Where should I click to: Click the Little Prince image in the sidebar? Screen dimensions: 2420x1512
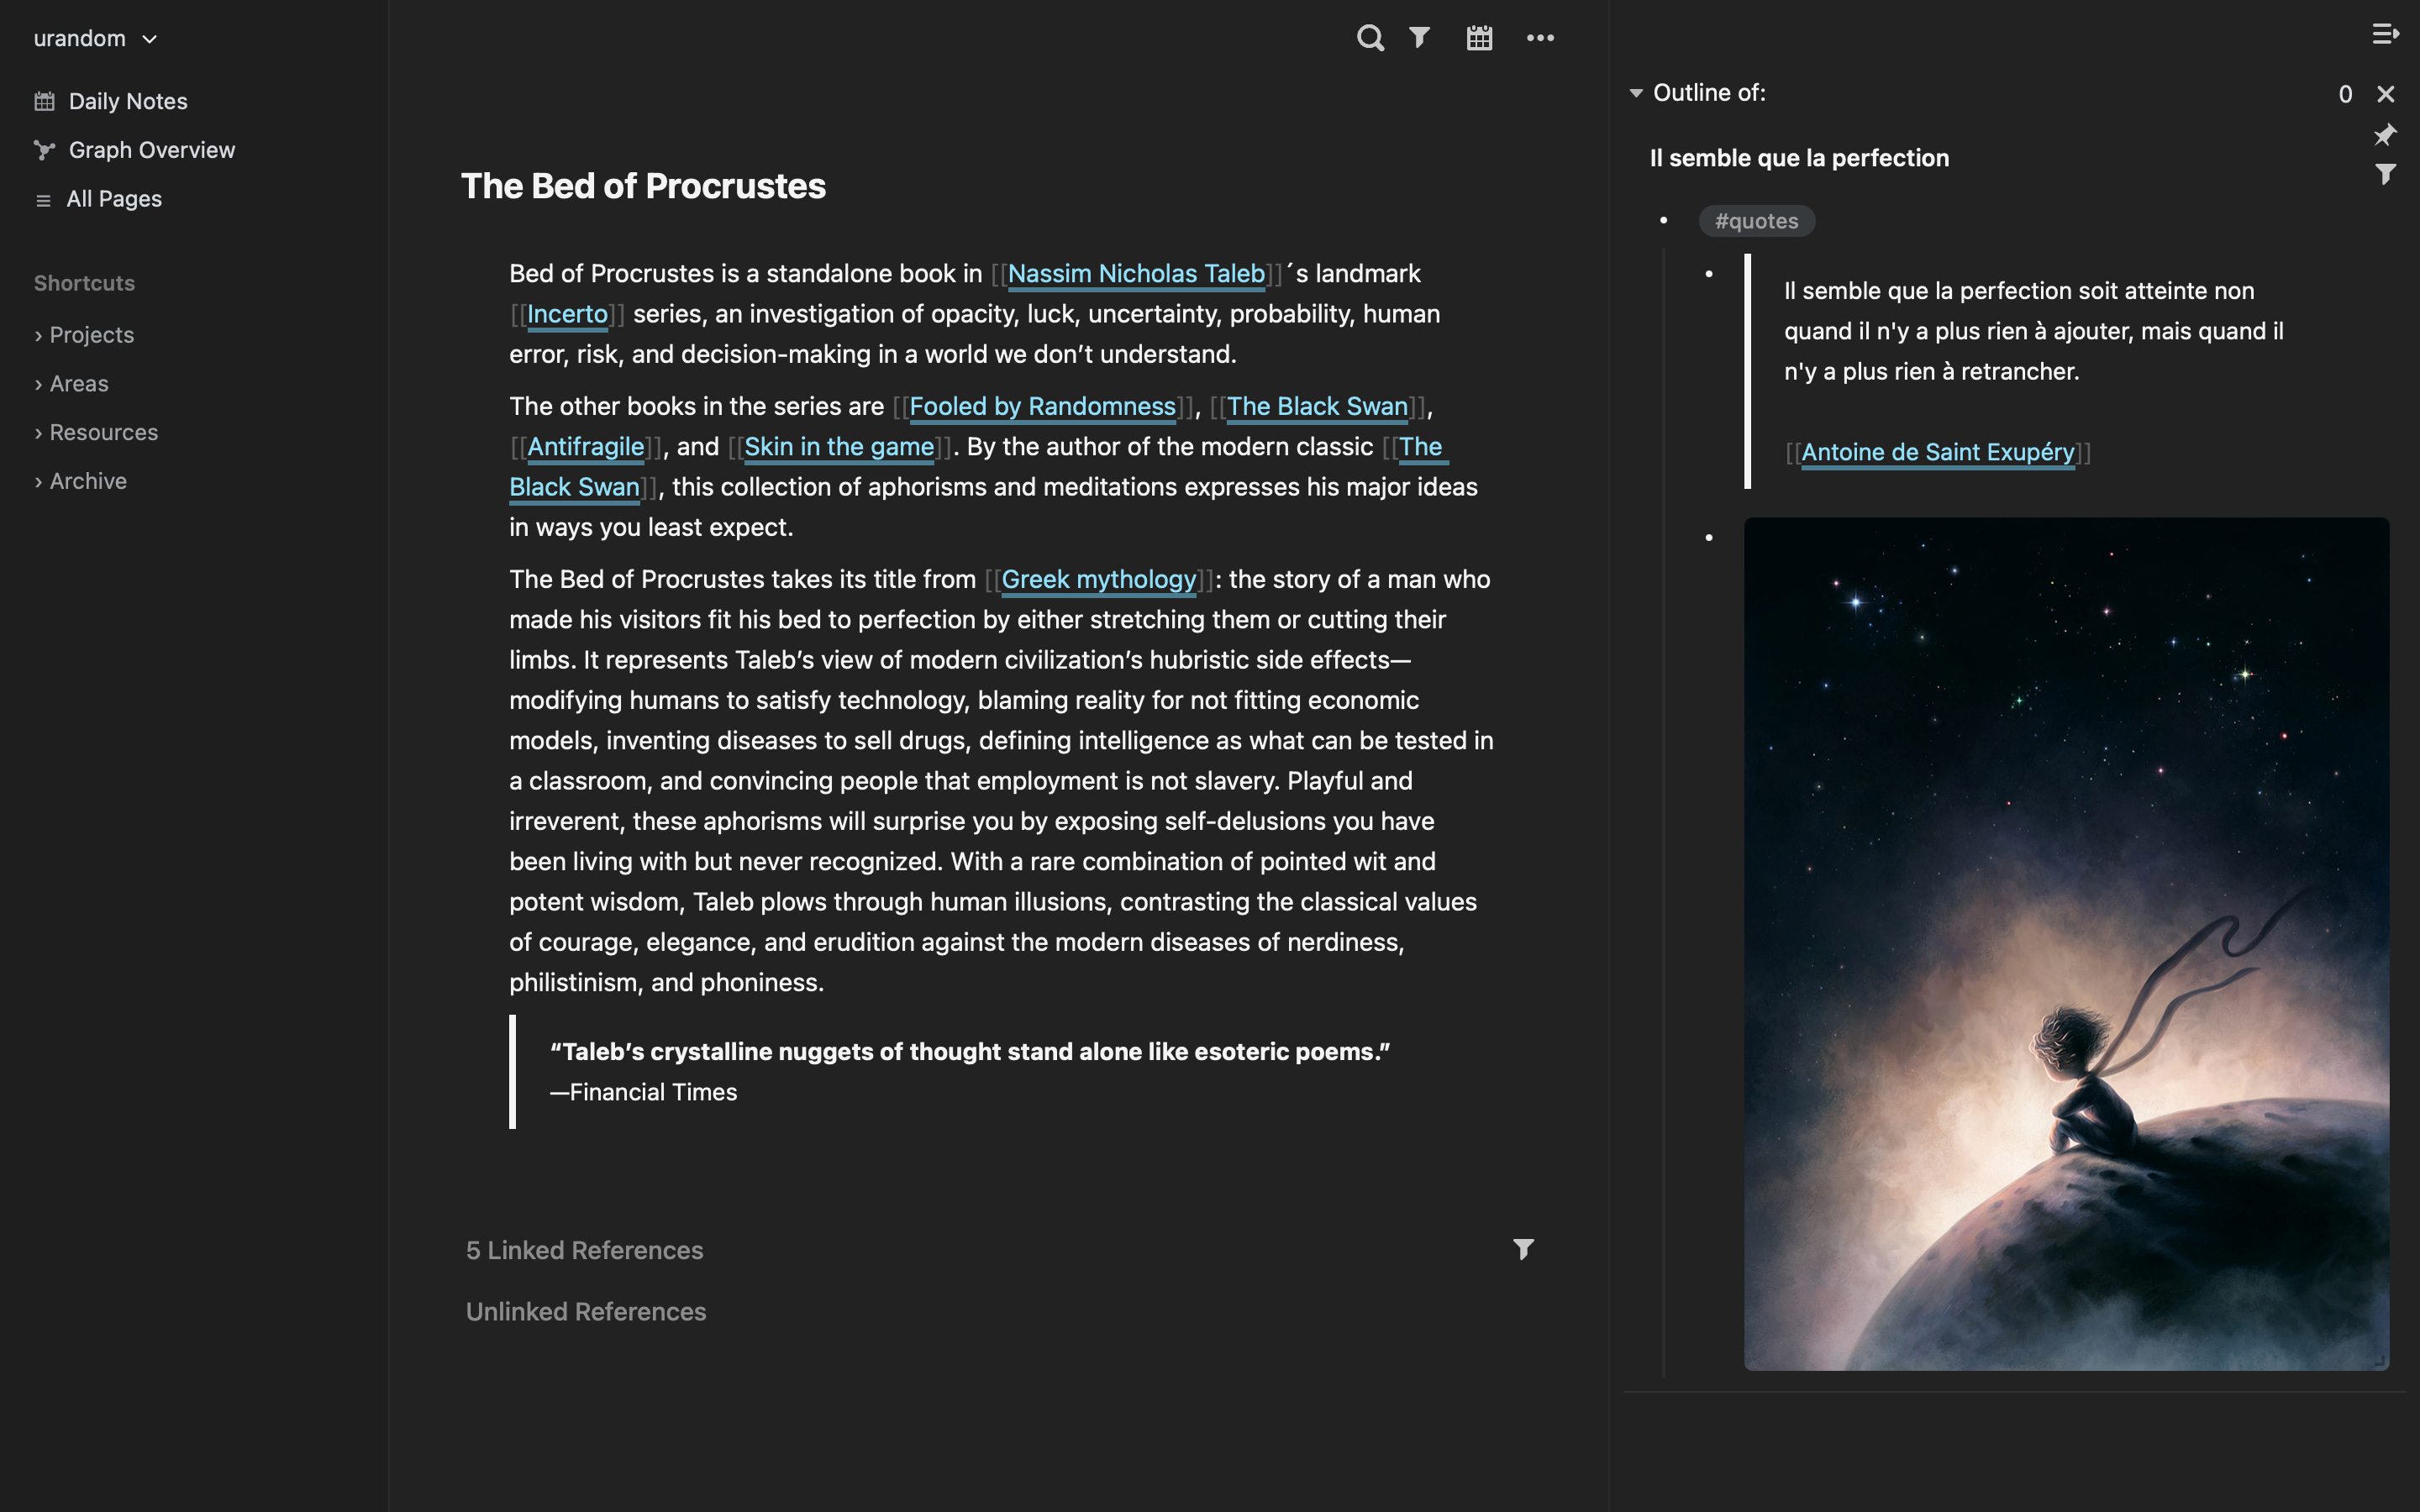pyautogui.click(x=2066, y=950)
